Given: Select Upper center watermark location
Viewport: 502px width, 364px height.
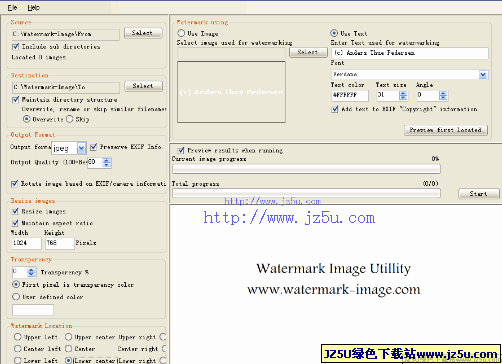Looking at the screenshot, I should pyautogui.click(x=68, y=337).
